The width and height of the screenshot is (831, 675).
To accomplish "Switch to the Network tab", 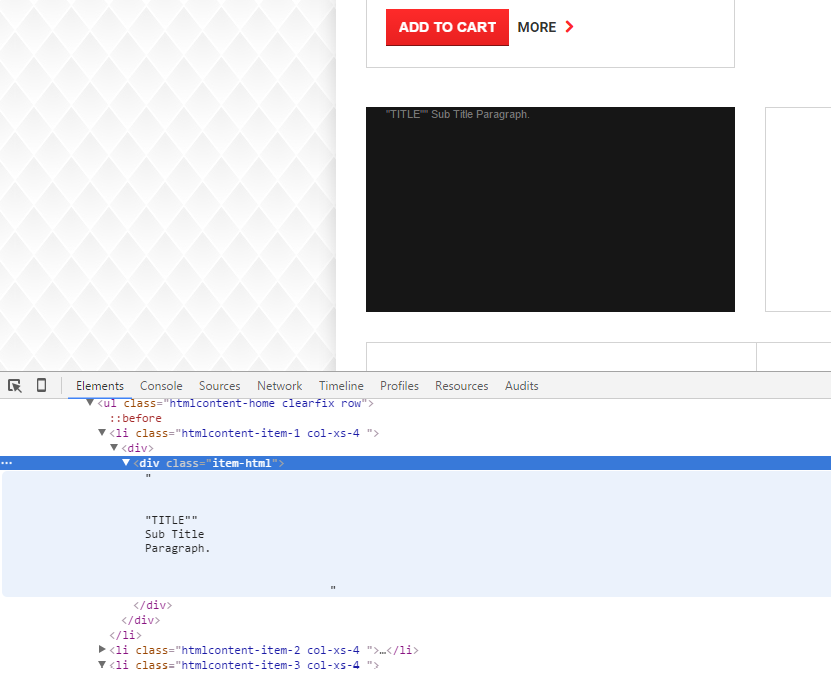I will tap(280, 386).
